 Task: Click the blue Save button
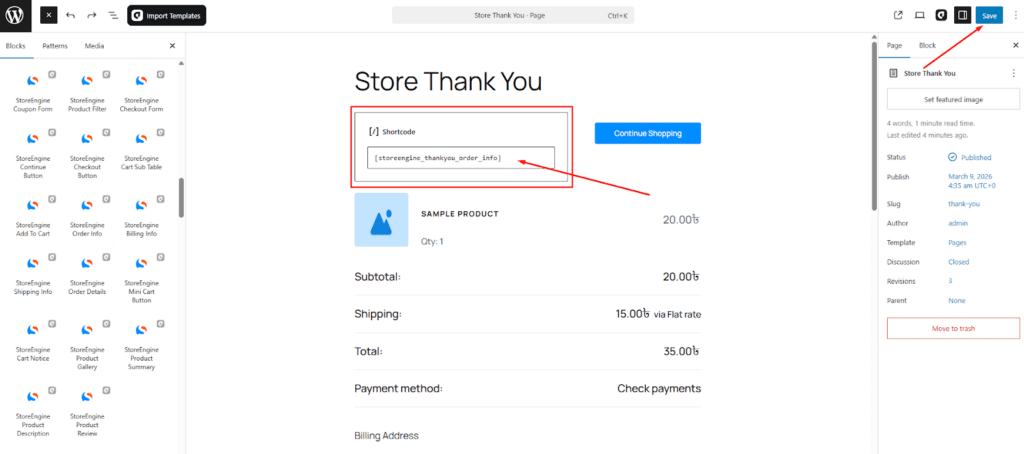(x=989, y=15)
